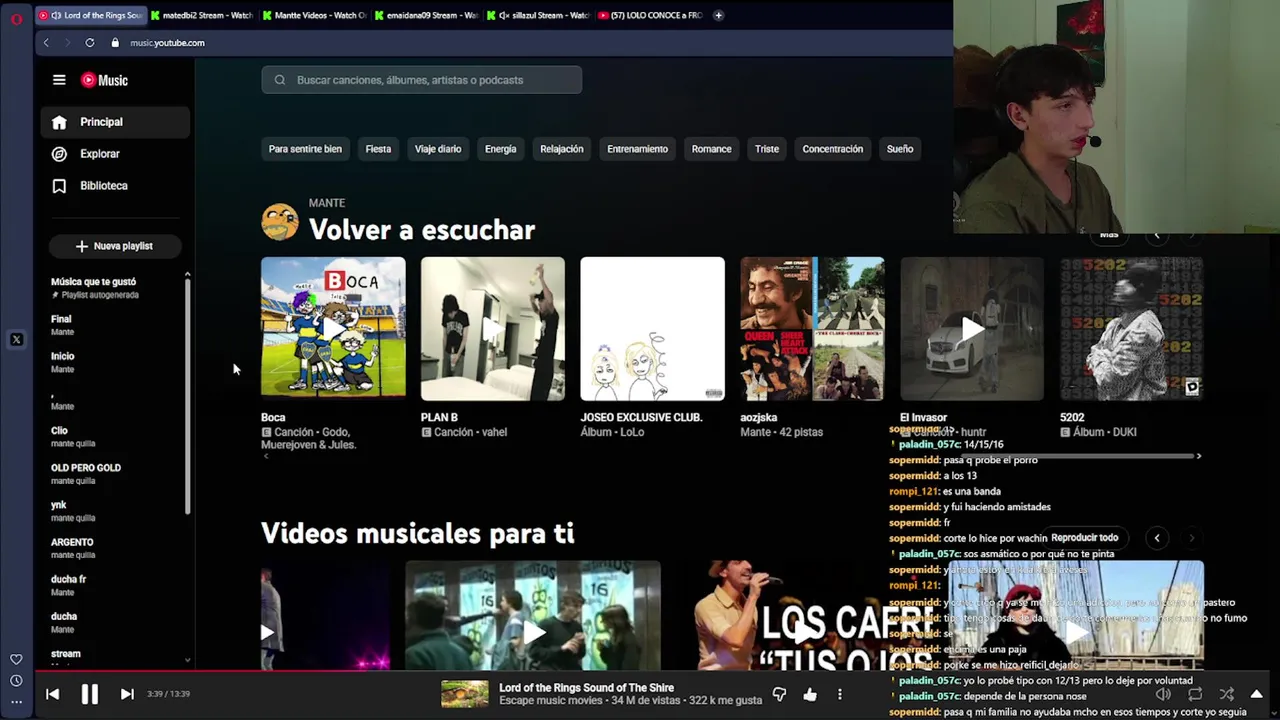Dislike the current song

[780, 694]
